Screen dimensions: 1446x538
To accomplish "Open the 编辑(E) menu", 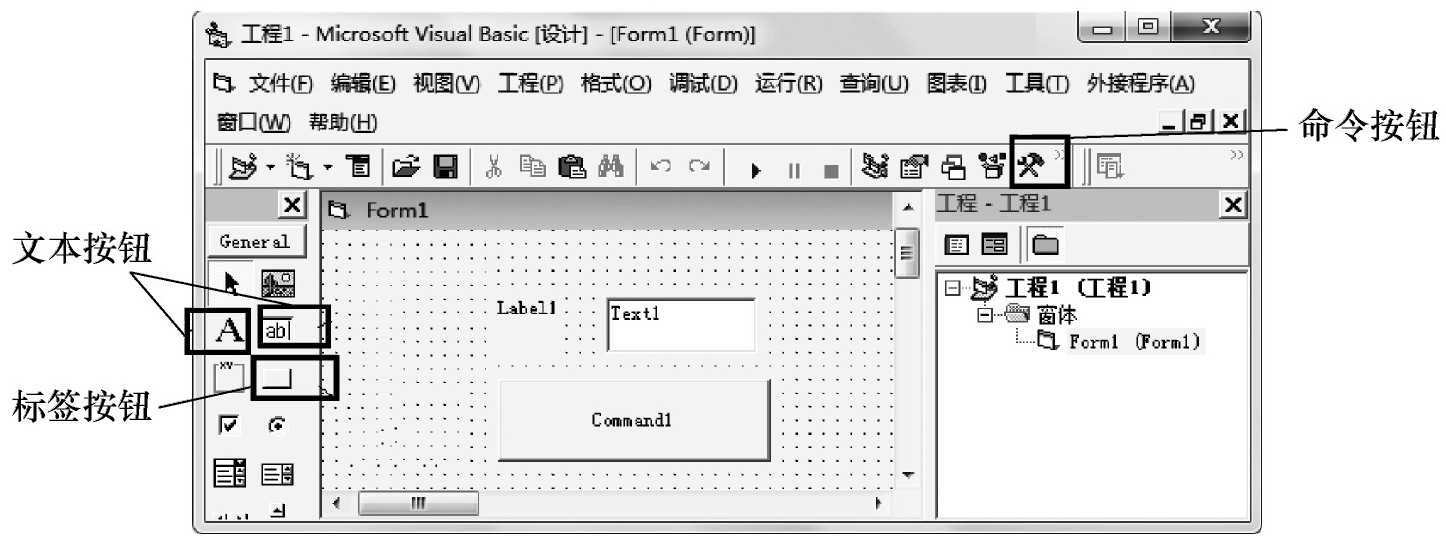I will click(x=363, y=84).
